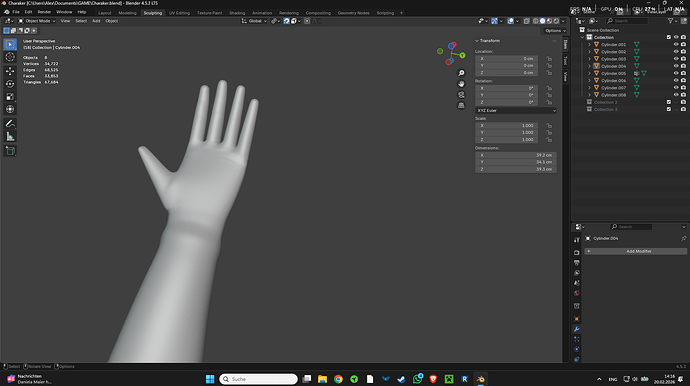
Task: Collapse the Transform panel
Action: pyautogui.click(x=477, y=40)
